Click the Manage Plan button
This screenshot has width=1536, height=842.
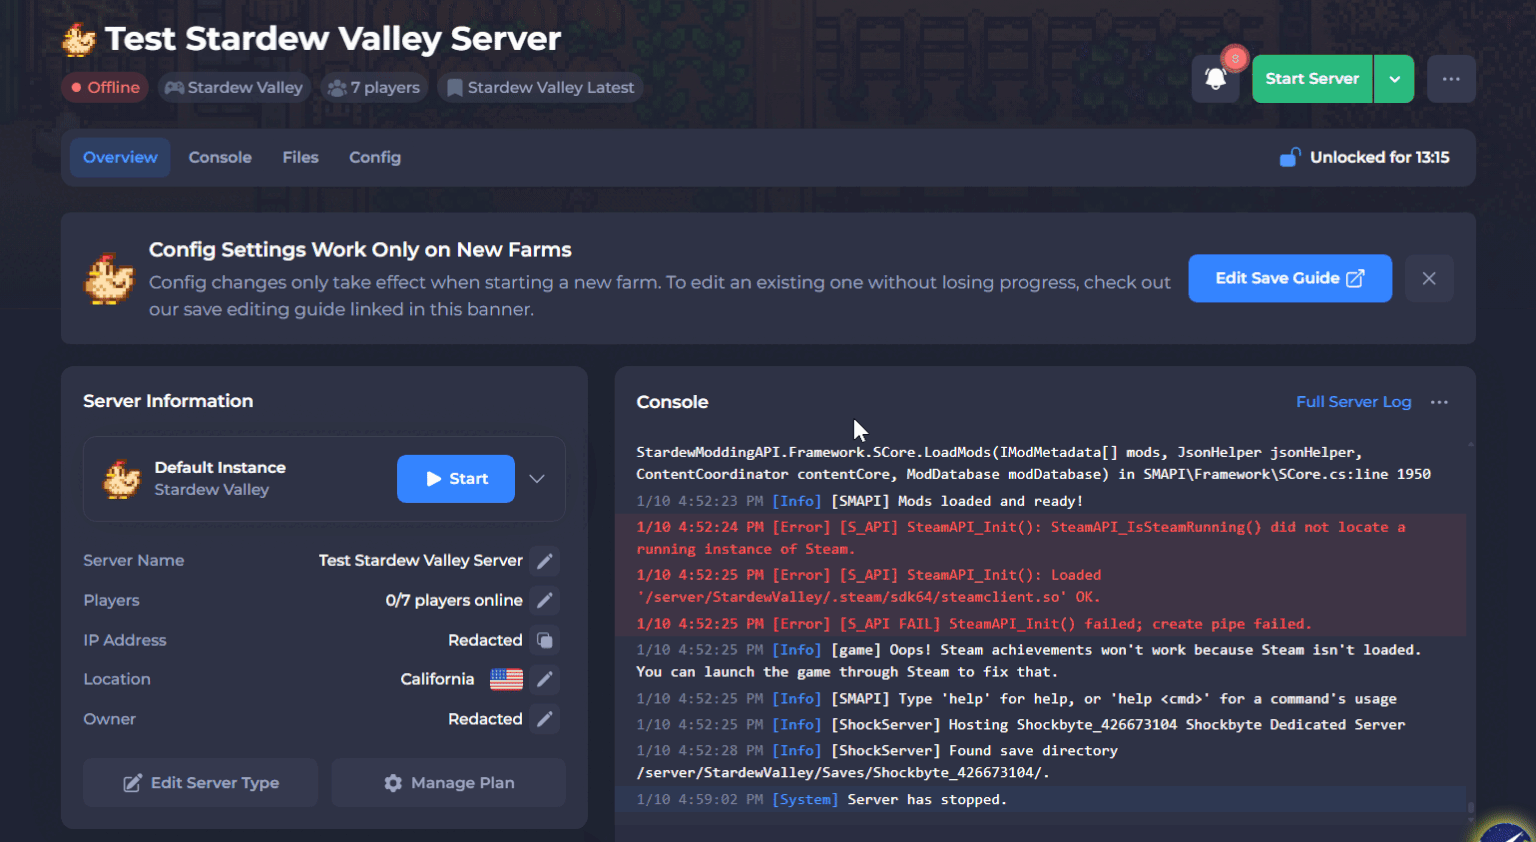(449, 783)
